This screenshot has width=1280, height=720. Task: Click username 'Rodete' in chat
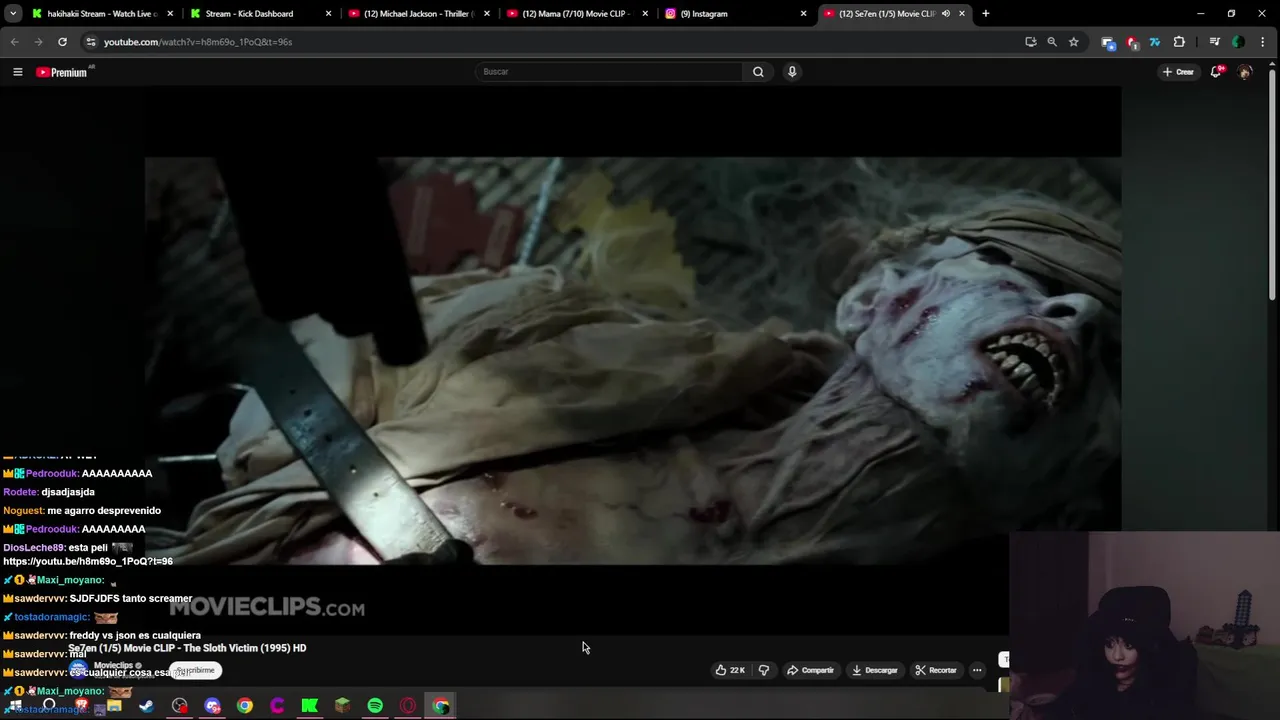(20, 492)
